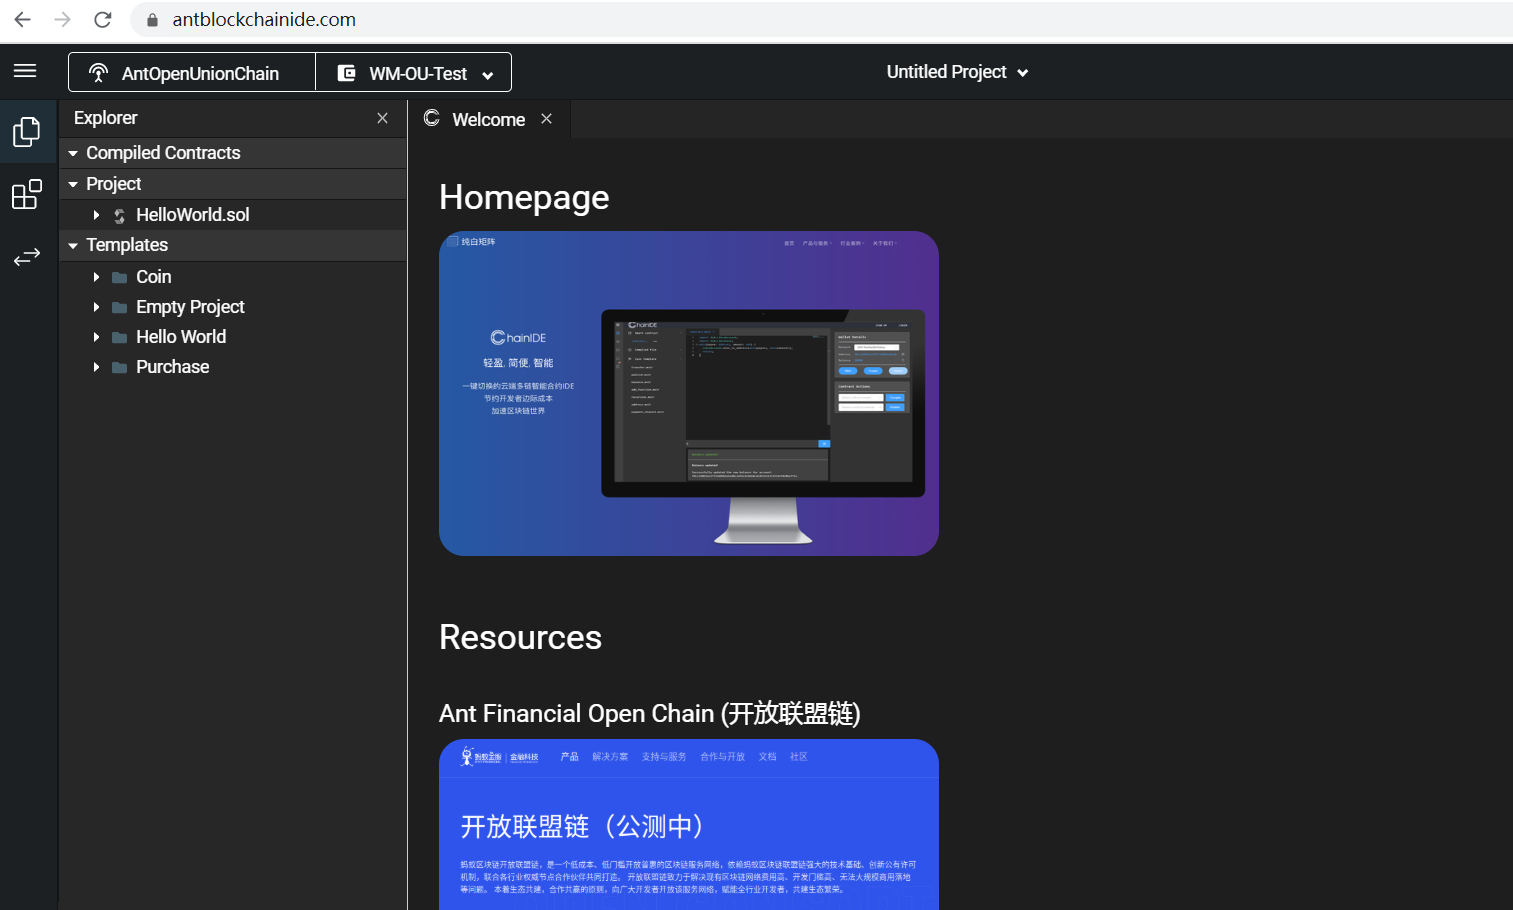This screenshot has height=910, width=1513.
Task: Switch to the Welcome tab
Action: pyautogui.click(x=488, y=119)
